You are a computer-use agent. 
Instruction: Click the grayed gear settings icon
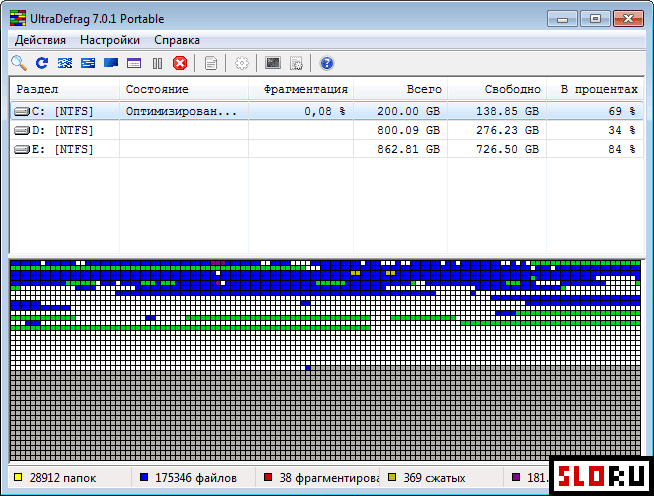[241, 63]
